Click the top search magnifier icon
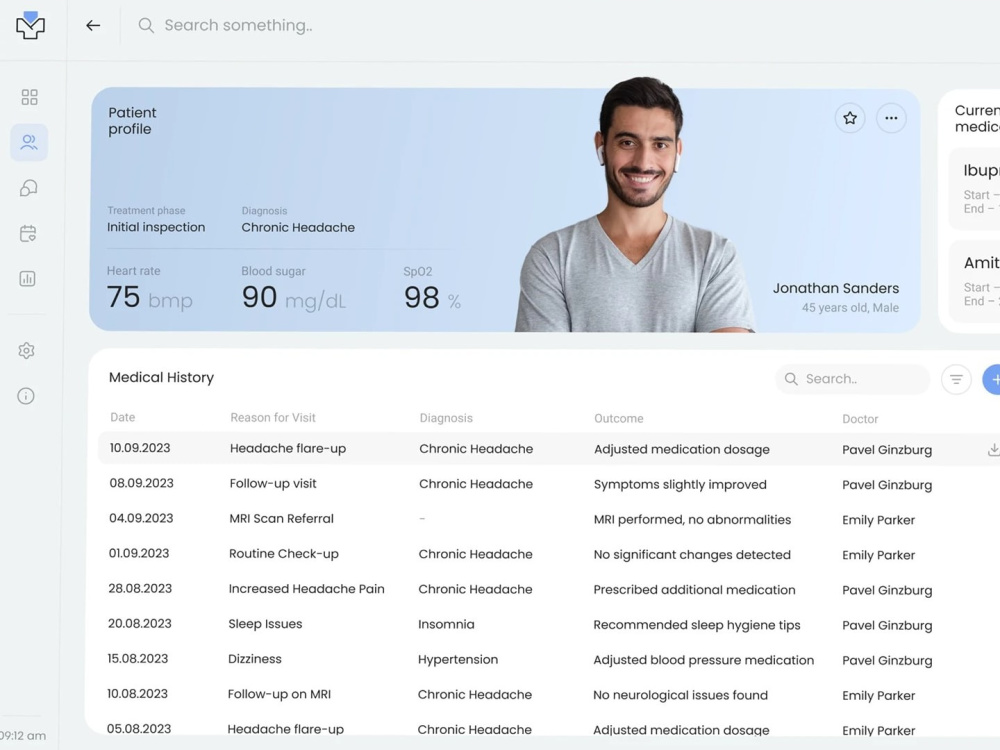1000x750 pixels. [x=146, y=26]
